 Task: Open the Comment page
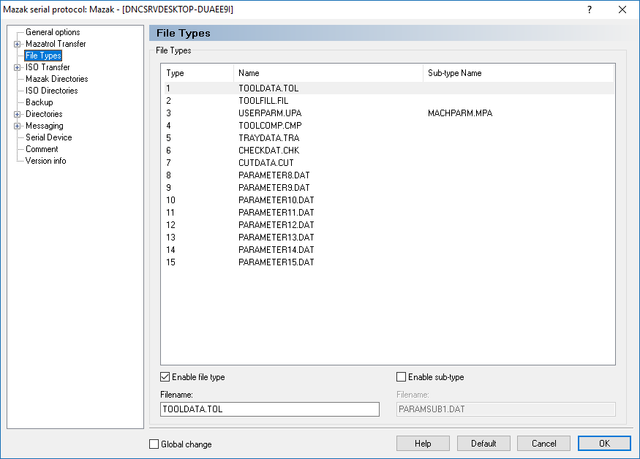[x=42, y=149]
